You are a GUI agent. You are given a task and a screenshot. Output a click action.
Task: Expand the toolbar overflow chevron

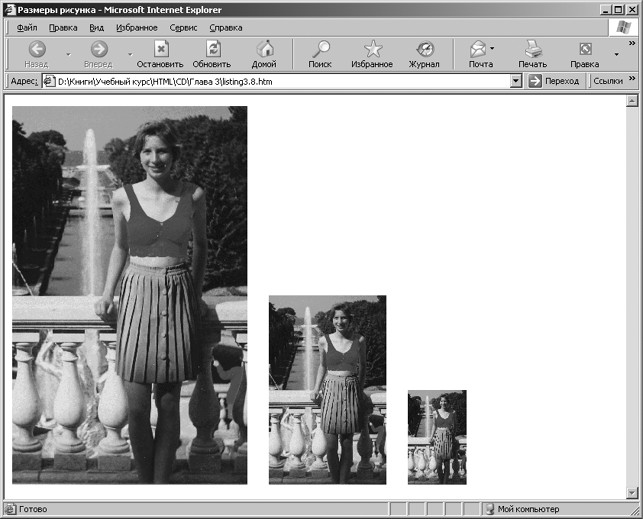click(x=632, y=45)
